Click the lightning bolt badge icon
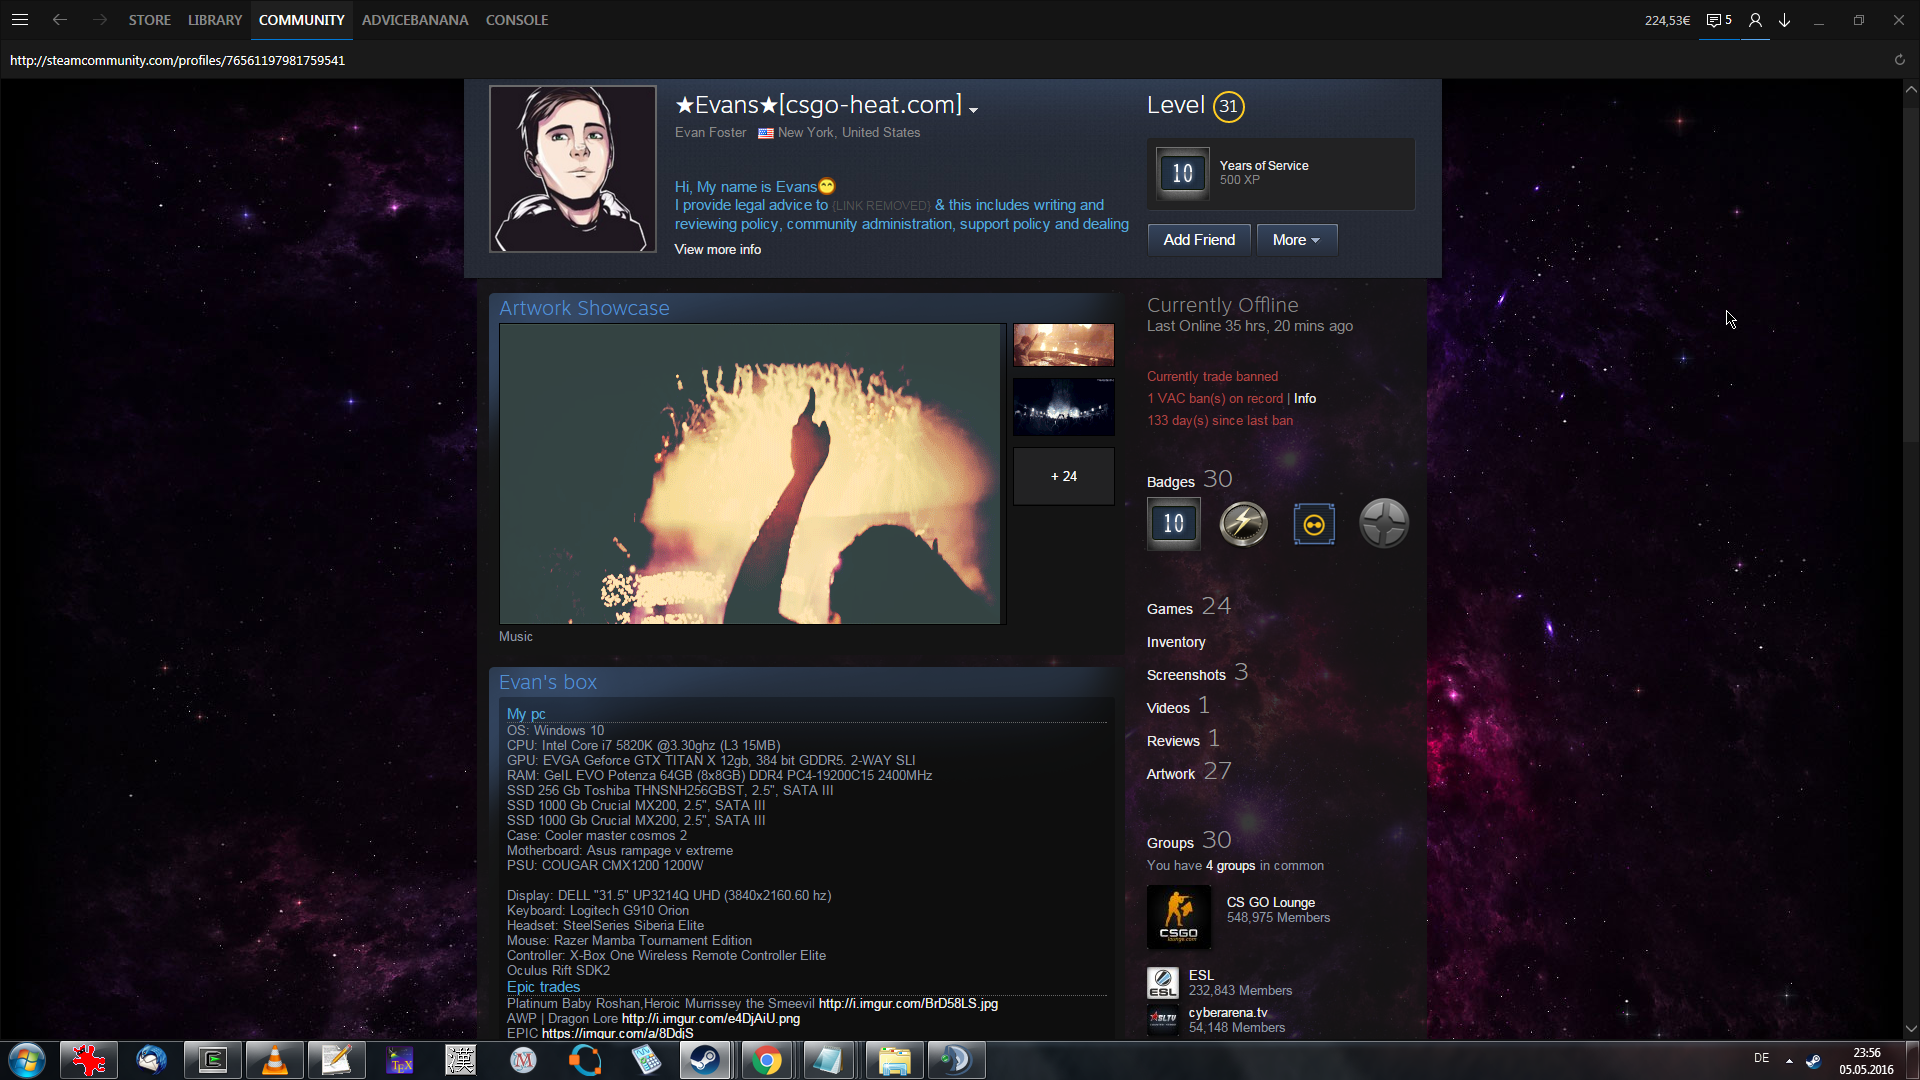 pyautogui.click(x=1243, y=523)
